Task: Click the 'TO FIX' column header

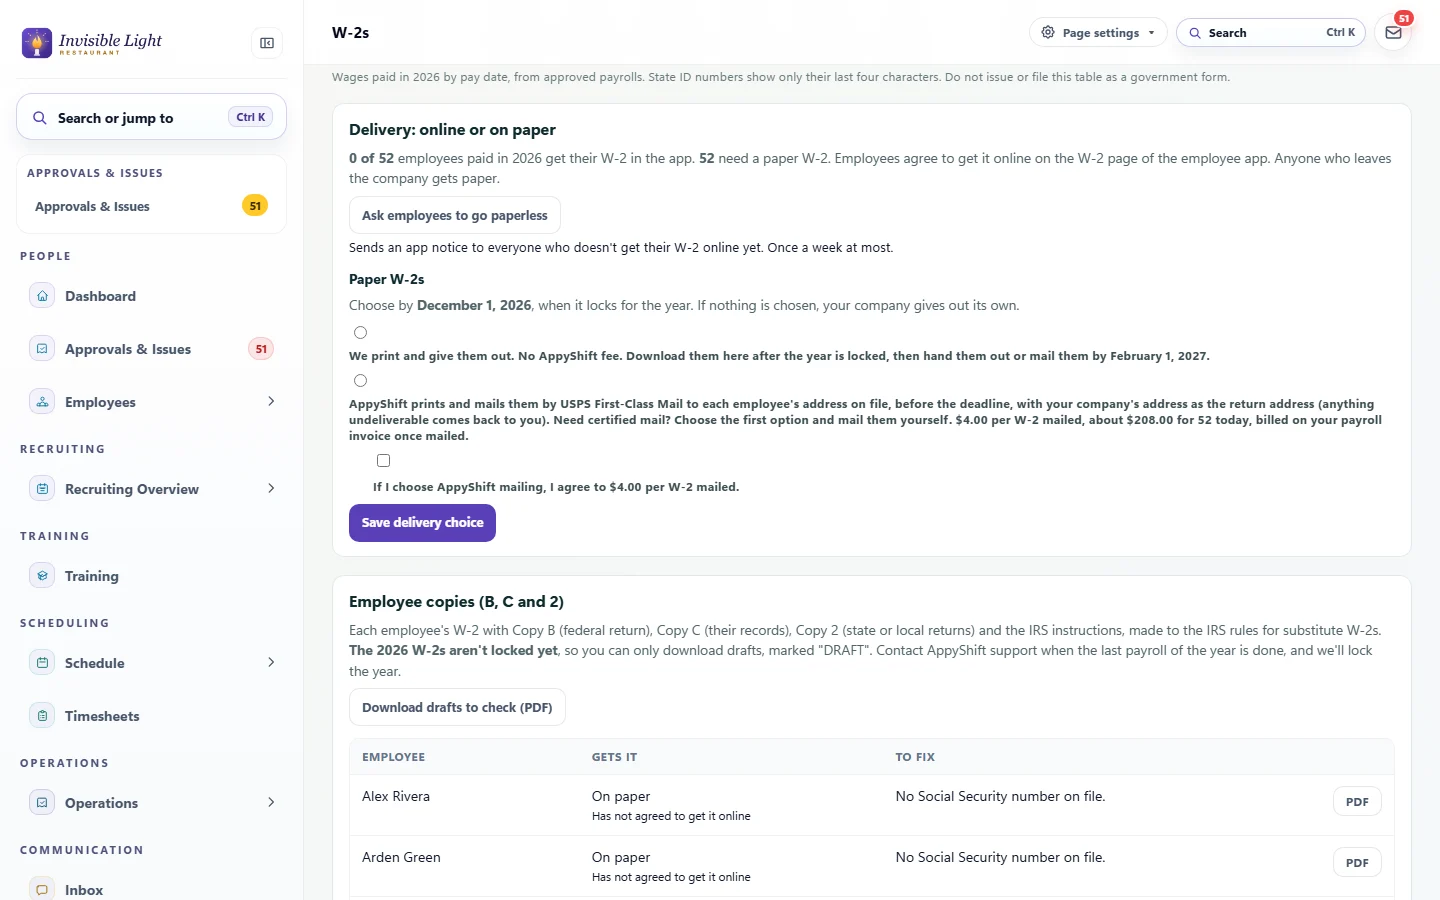Action: pyautogui.click(x=915, y=757)
